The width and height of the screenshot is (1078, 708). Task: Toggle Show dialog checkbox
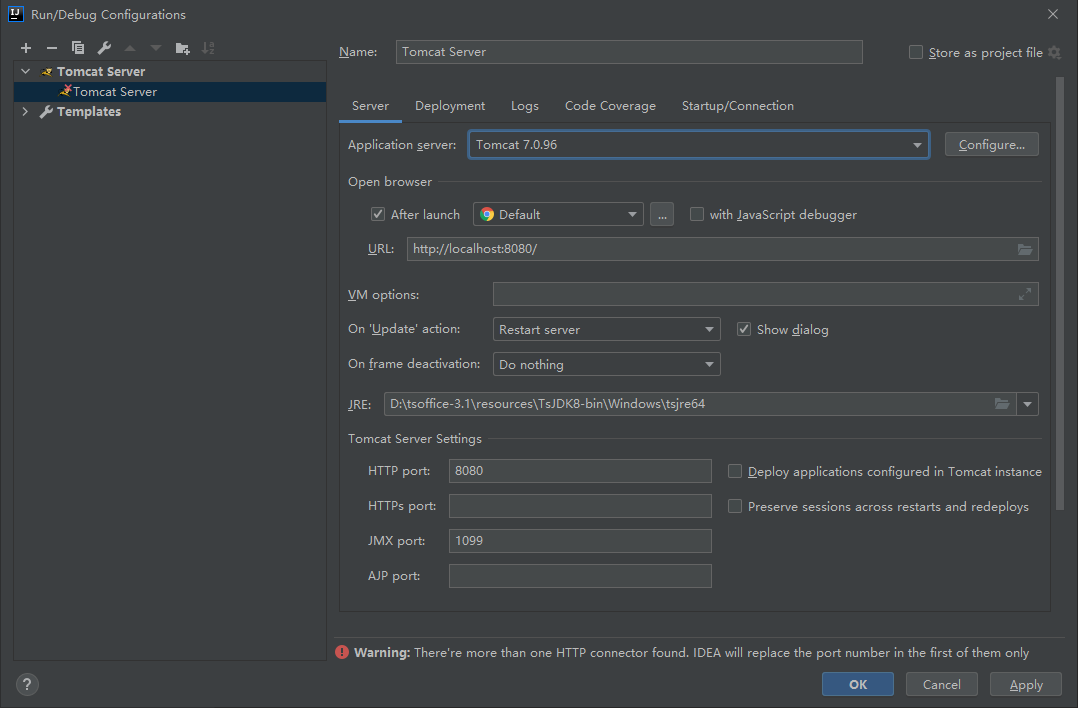(744, 329)
